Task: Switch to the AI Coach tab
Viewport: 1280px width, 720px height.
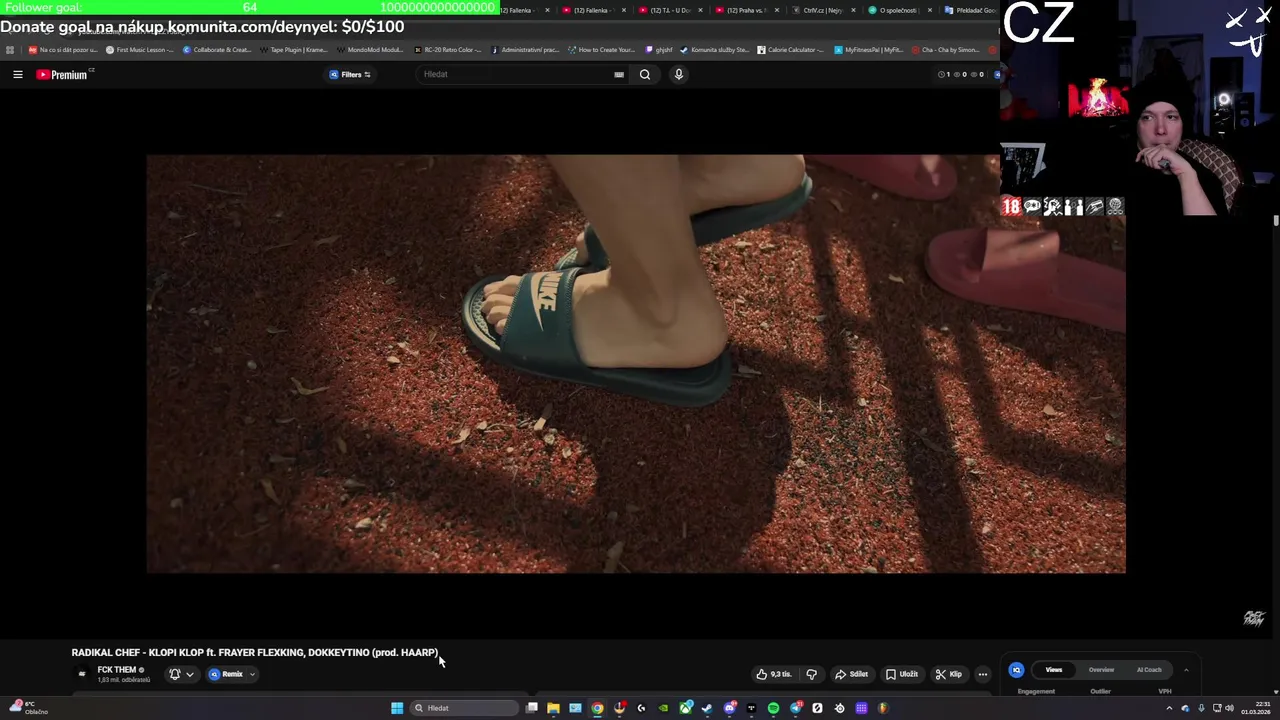Action: pos(1149,670)
